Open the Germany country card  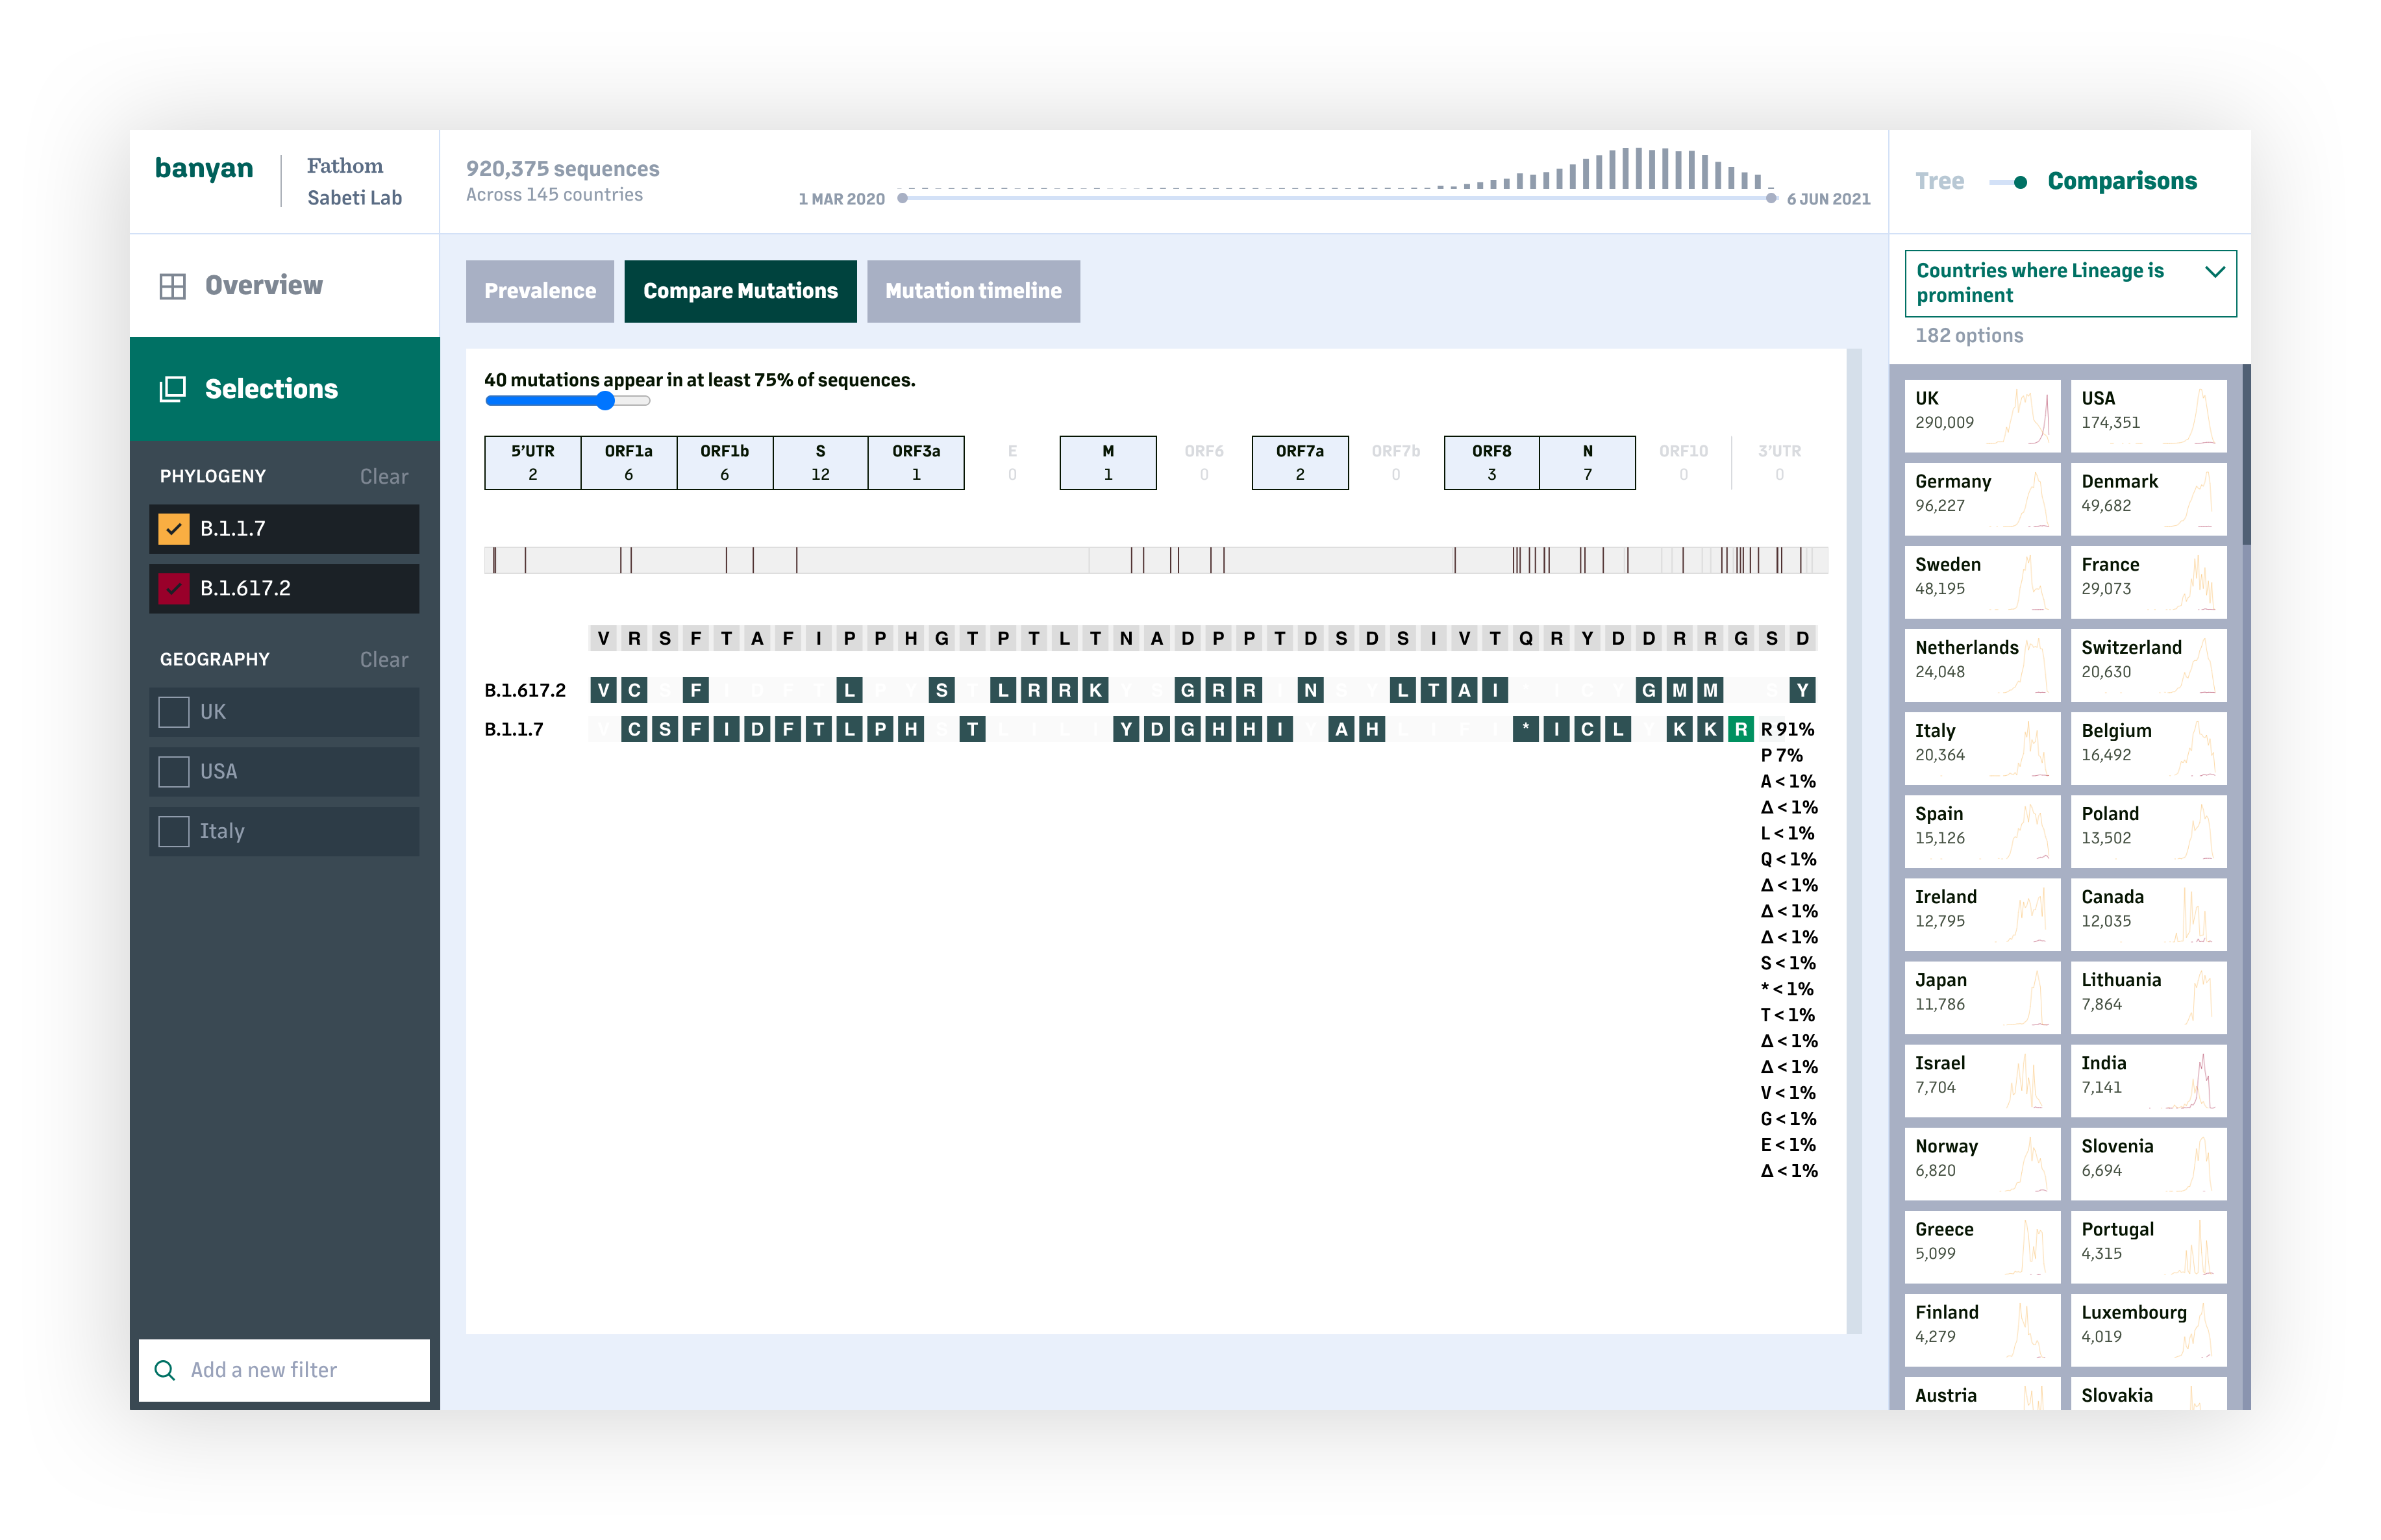point(1982,498)
